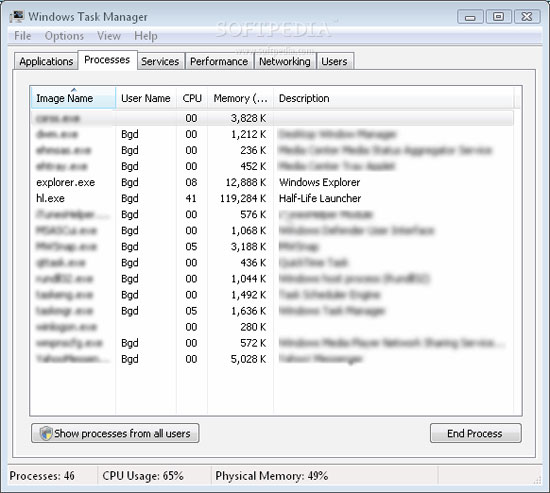Click the 1,492 K memory value
Screen dimensions: 550x493
(x=248, y=295)
